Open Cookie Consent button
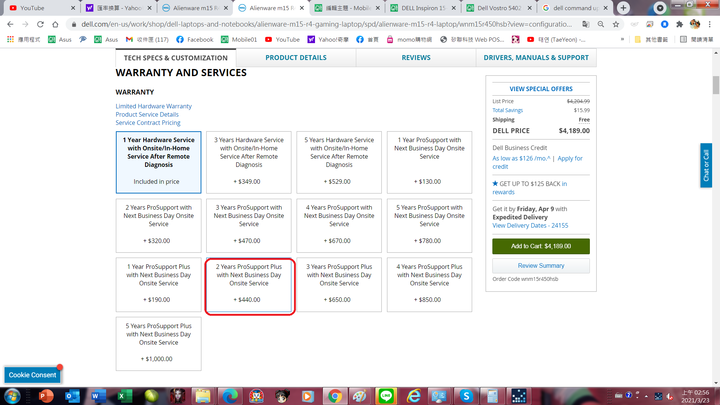Screen dimensions: 720x405 tap(32, 375)
